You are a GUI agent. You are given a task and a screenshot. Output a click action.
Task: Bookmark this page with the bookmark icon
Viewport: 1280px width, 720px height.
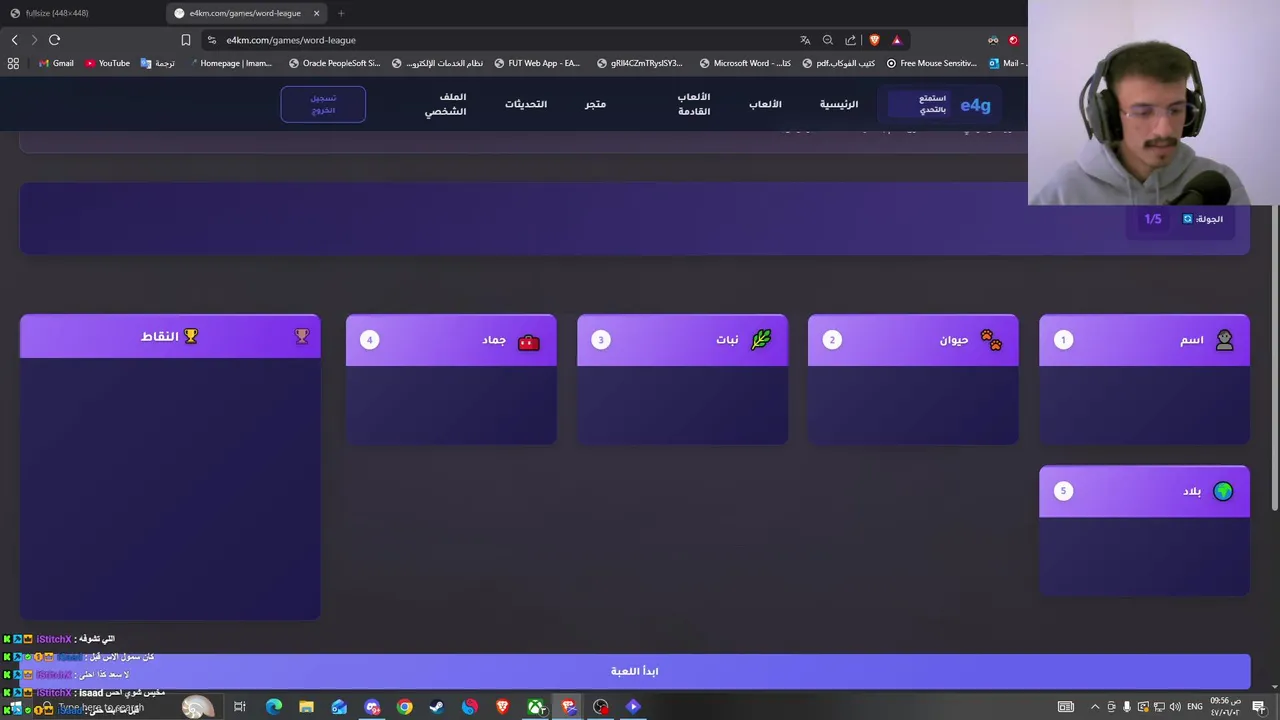(186, 40)
